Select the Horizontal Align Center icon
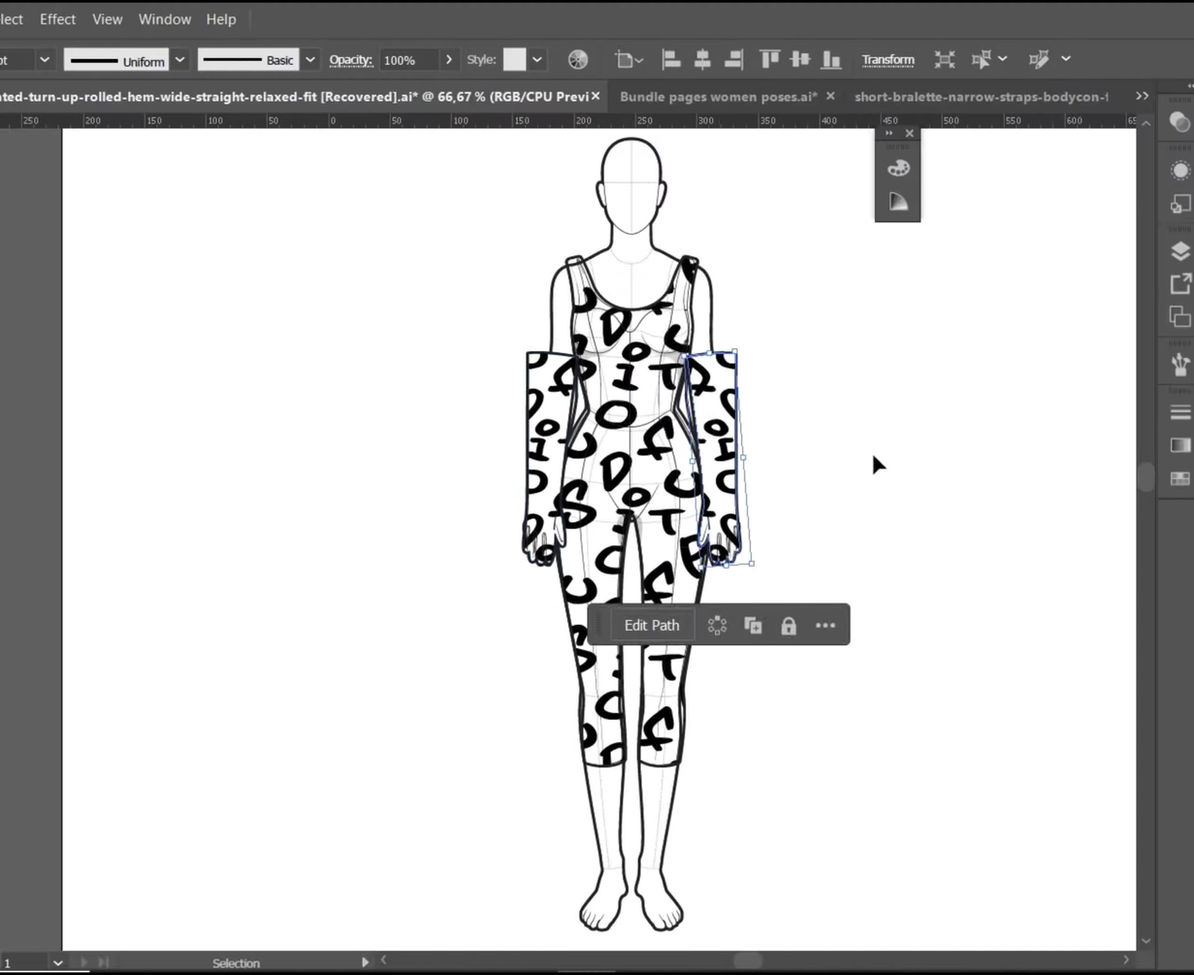Image resolution: width=1194 pixels, height=975 pixels. coord(702,59)
